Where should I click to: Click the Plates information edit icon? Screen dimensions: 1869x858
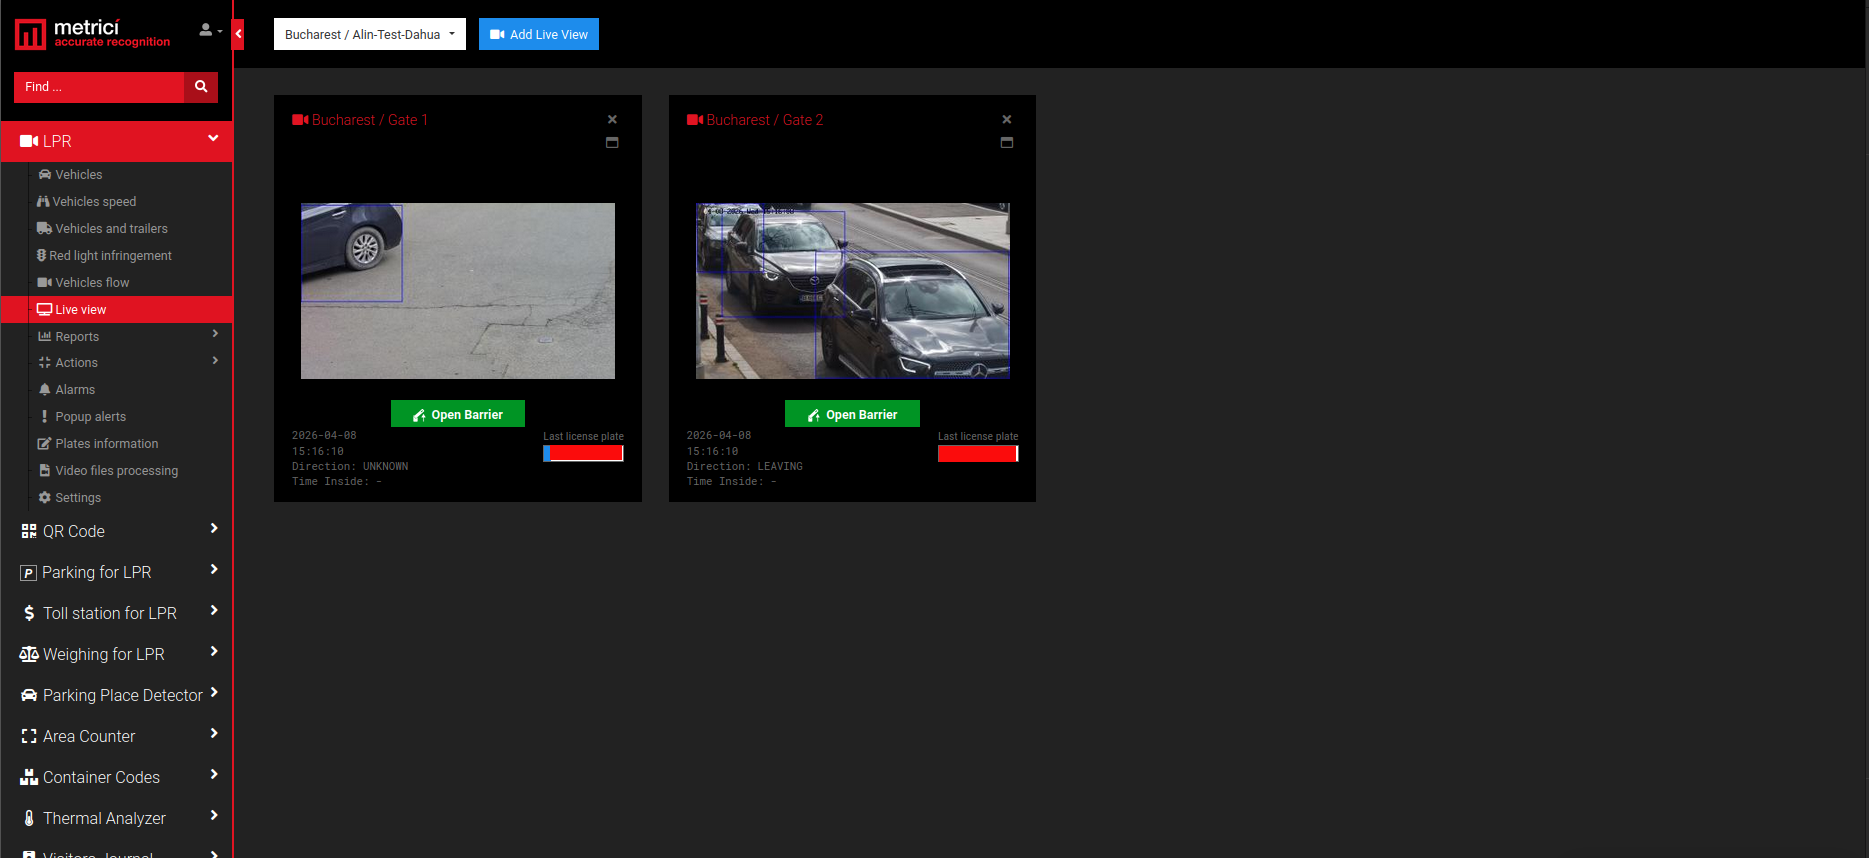click(x=45, y=444)
